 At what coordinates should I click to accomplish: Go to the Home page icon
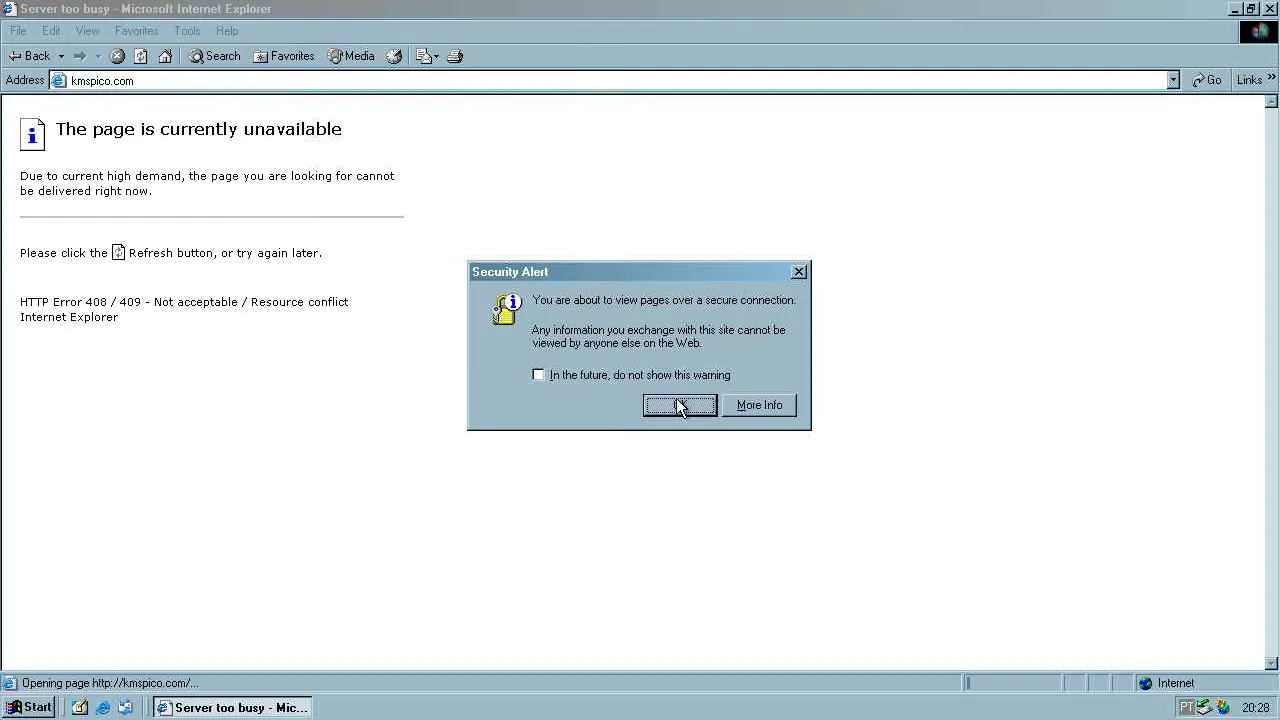tap(165, 56)
